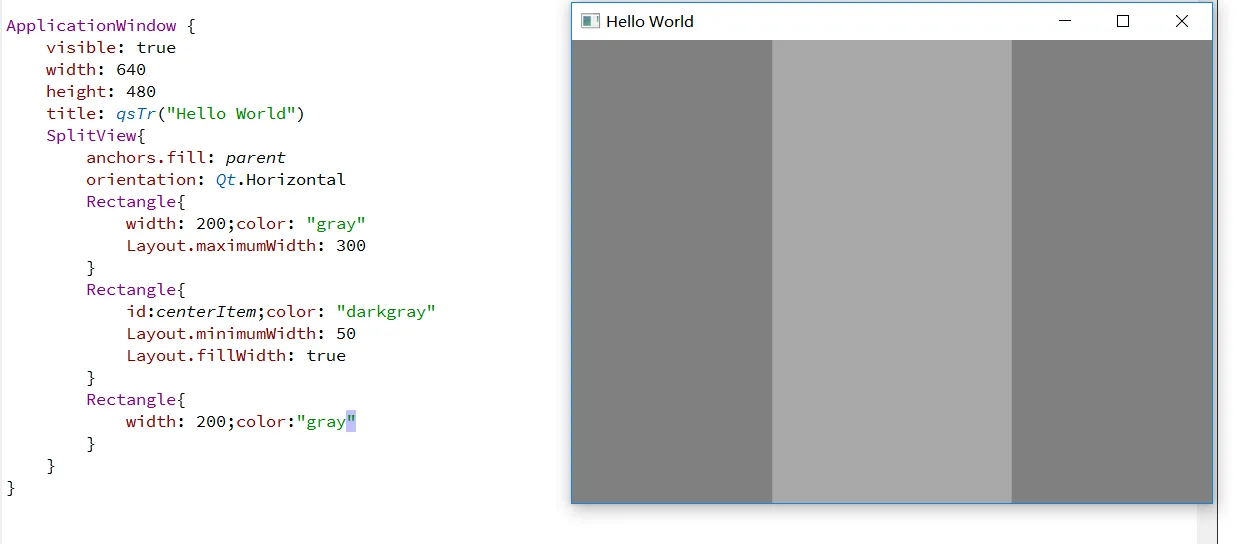
Task: Maximize the Hello World window
Action: [1123, 21]
